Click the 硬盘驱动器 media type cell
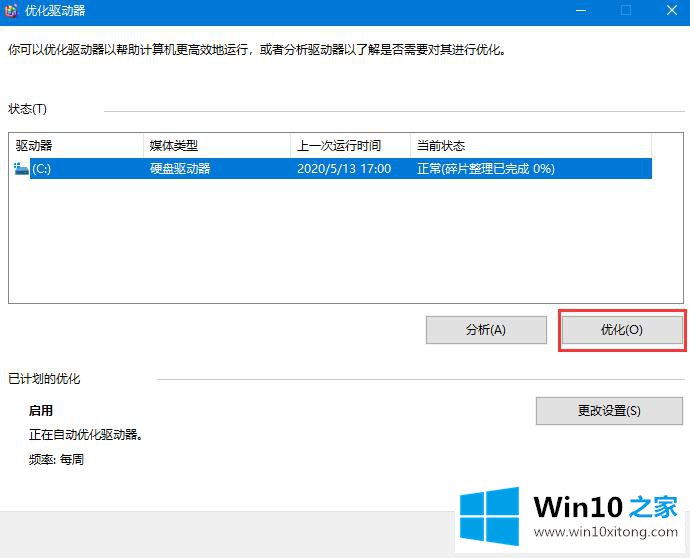This screenshot has height=558, width=690. [x=180, y=169]
